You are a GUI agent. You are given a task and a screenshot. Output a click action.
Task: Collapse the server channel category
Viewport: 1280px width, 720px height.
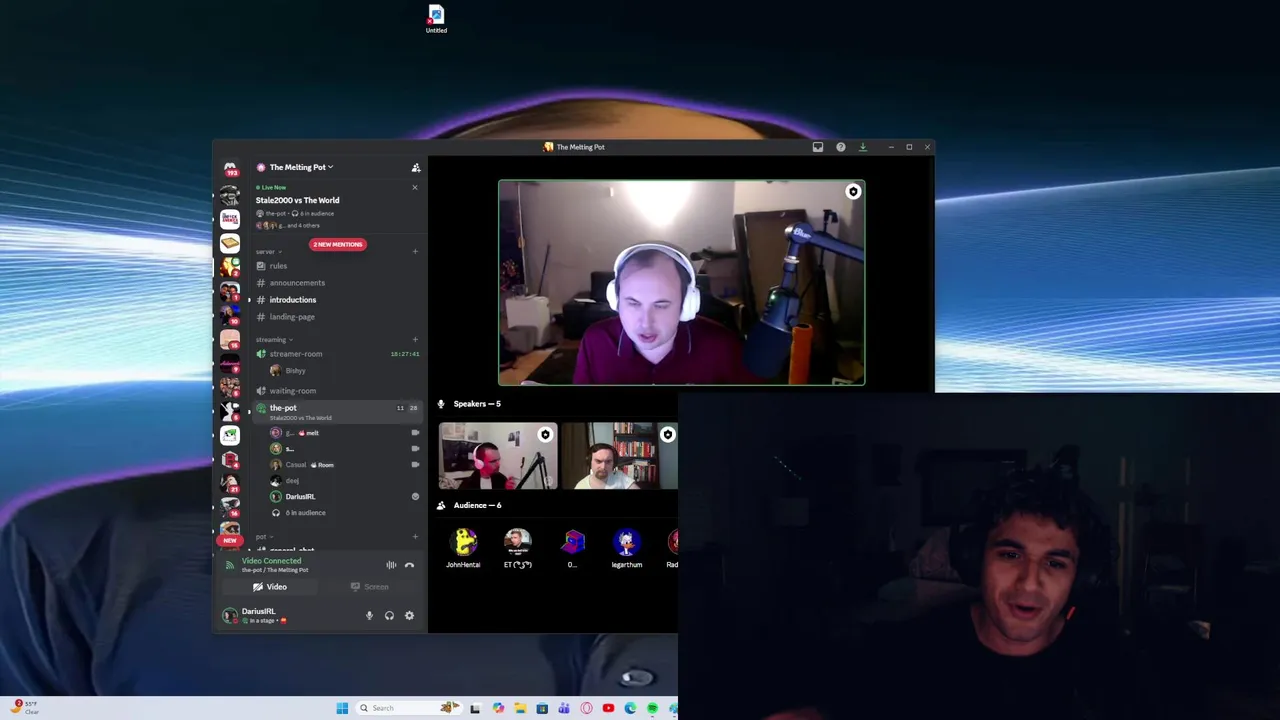coord(268,251)
